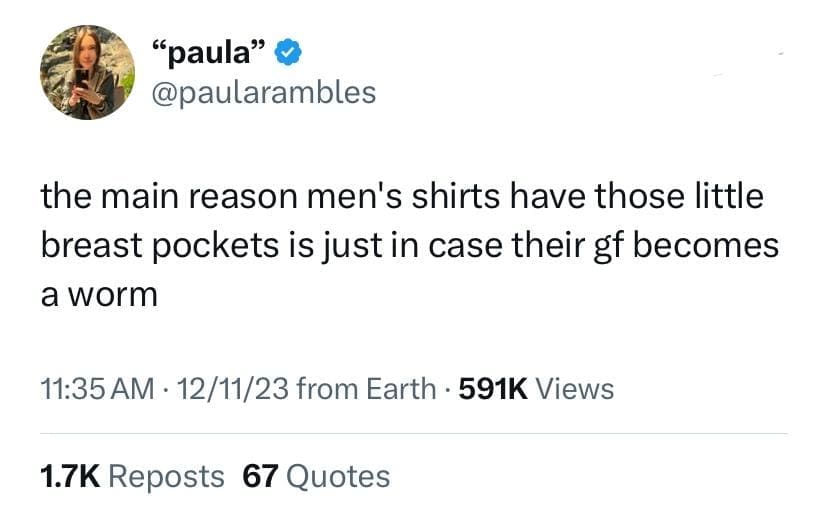Select the "from Earth" location text
Screen dimensions: 828x519
click(x=366, y=389)
